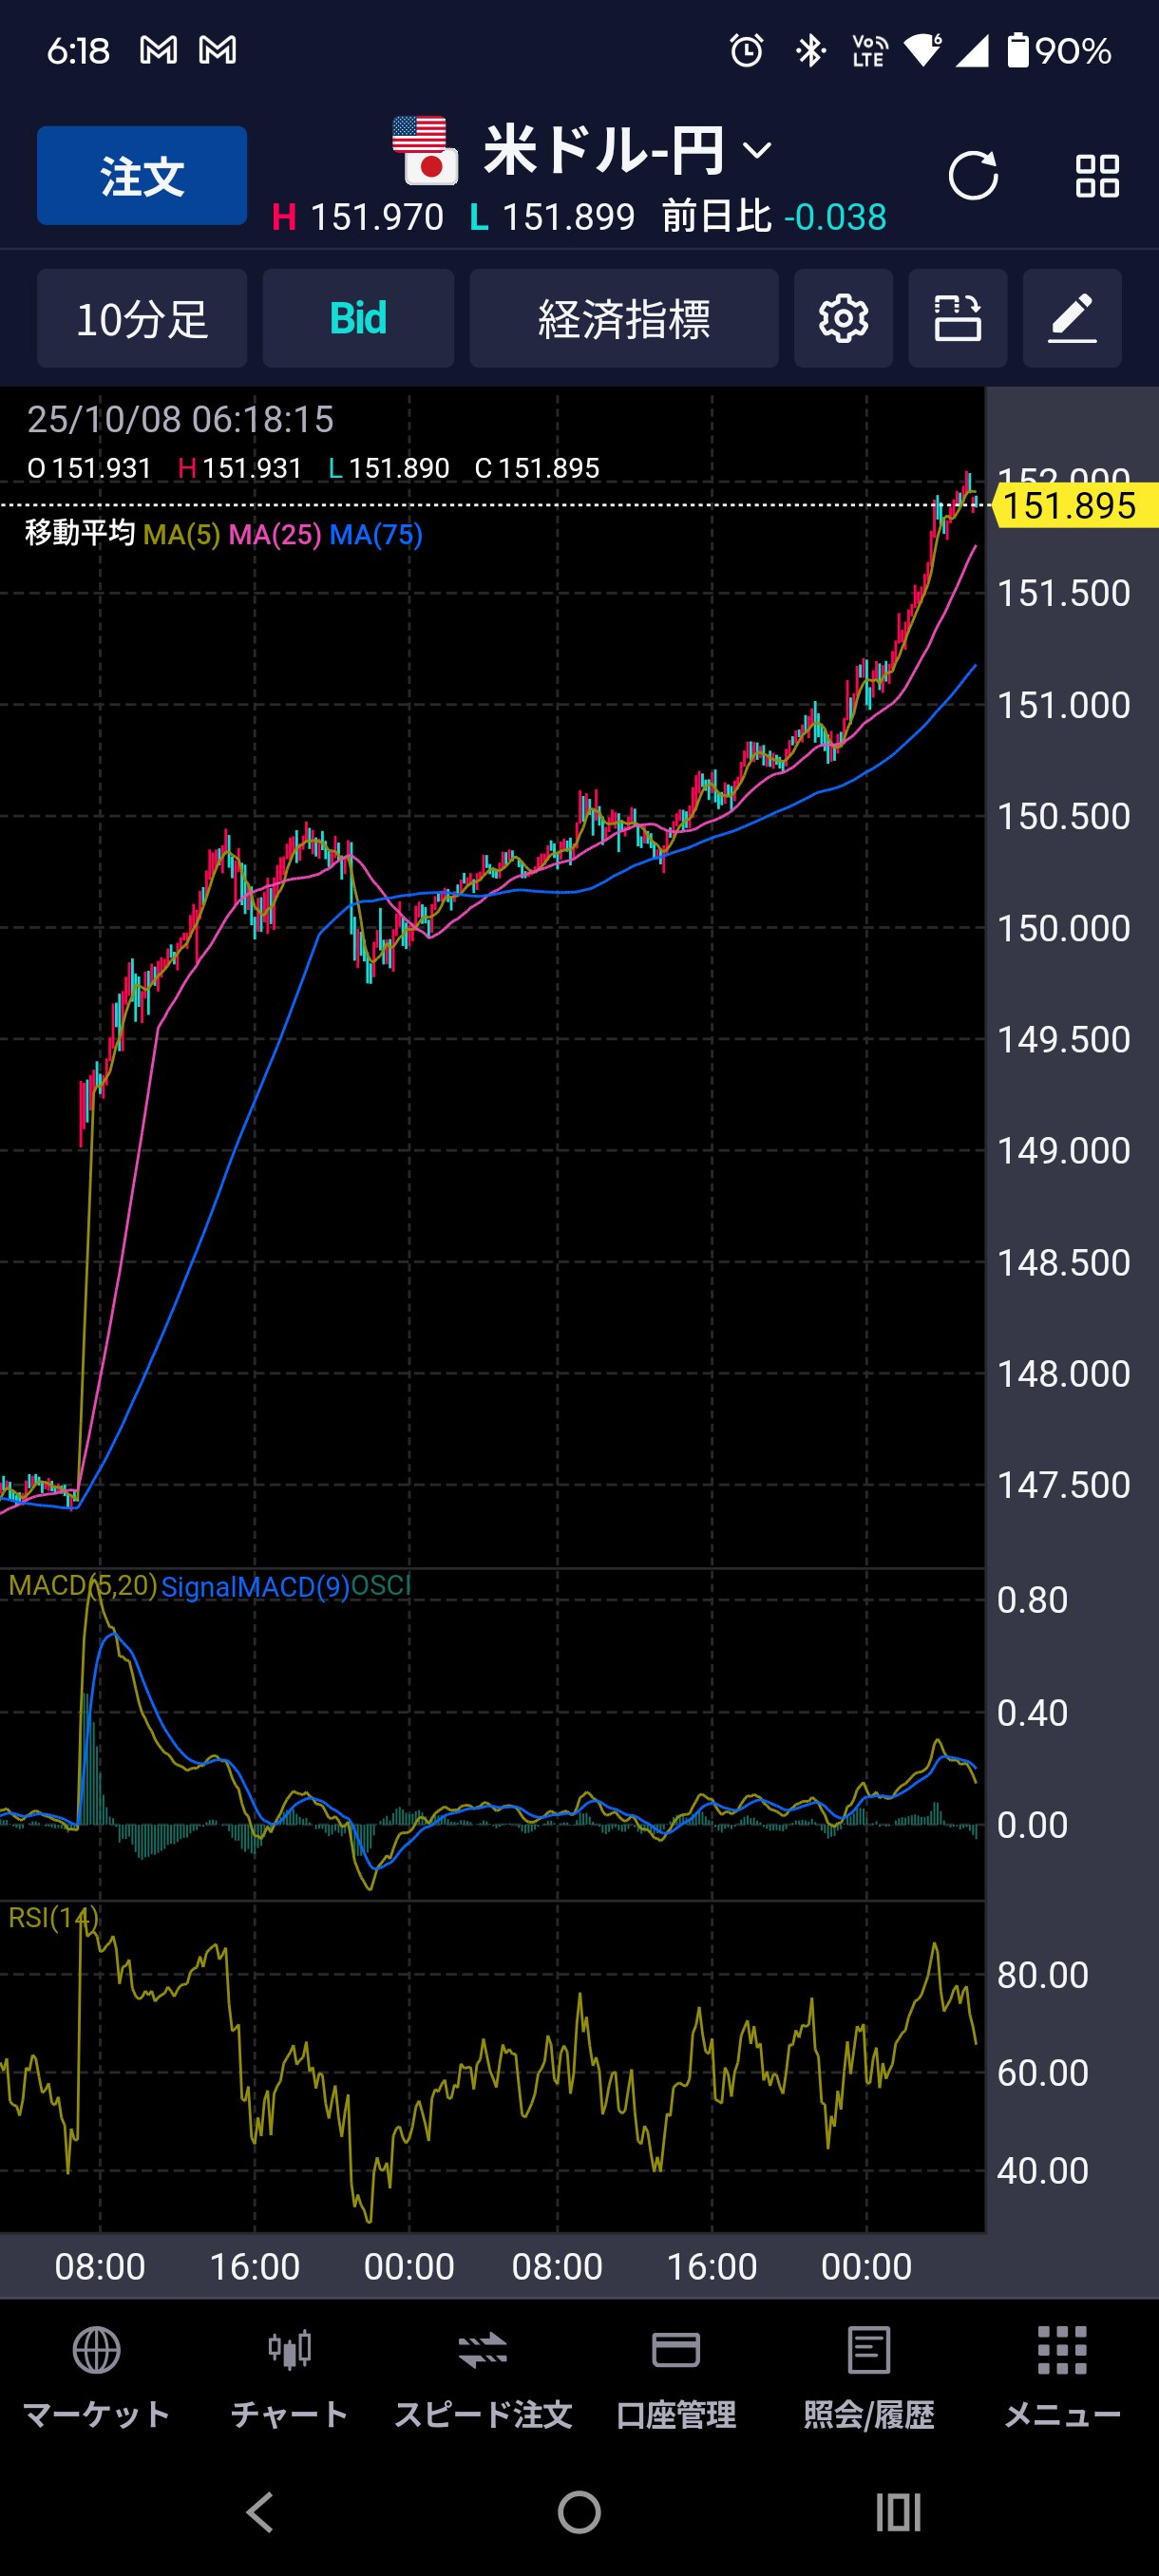This screenshot has height=2576, width=1159.
Task: Tap the RSI(14) indicator label
Action: (x=53, y=1917)
